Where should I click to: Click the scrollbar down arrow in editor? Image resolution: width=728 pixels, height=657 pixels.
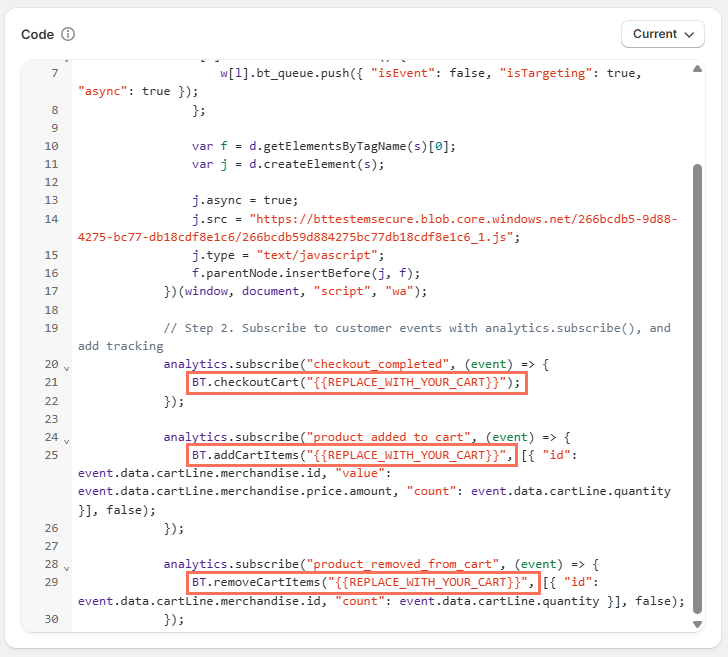tap(698, 623)
